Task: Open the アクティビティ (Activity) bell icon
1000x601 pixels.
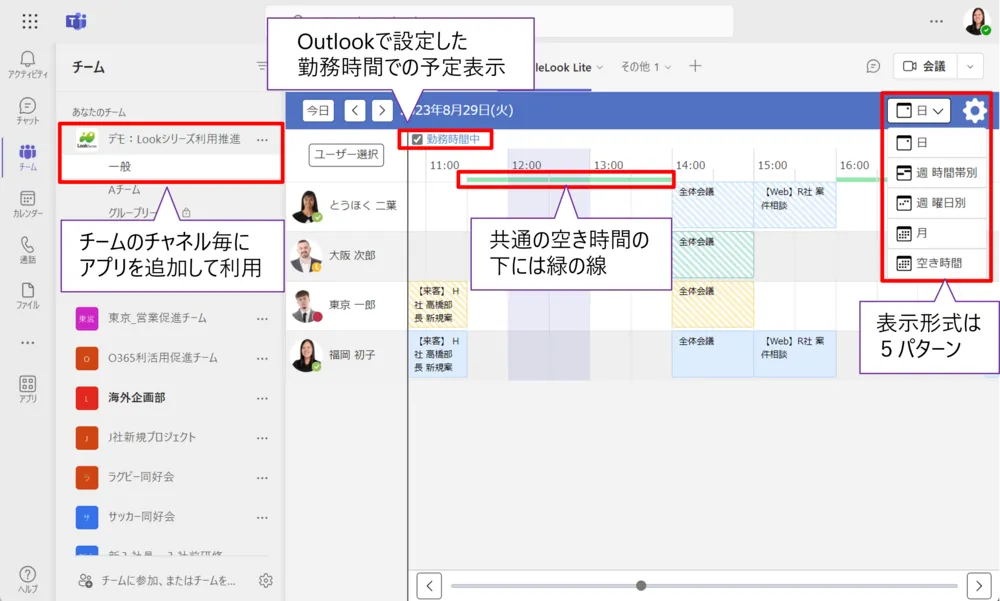Action: [28, 60]
